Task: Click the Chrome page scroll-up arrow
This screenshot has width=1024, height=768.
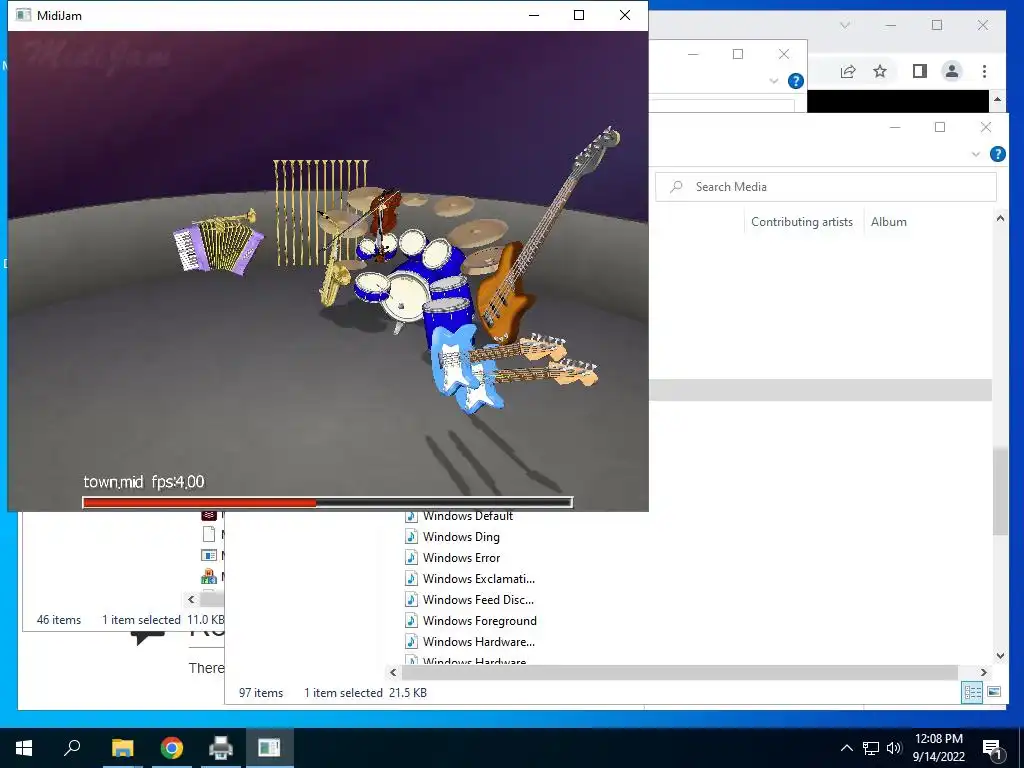Action: [x=997, y=100]
